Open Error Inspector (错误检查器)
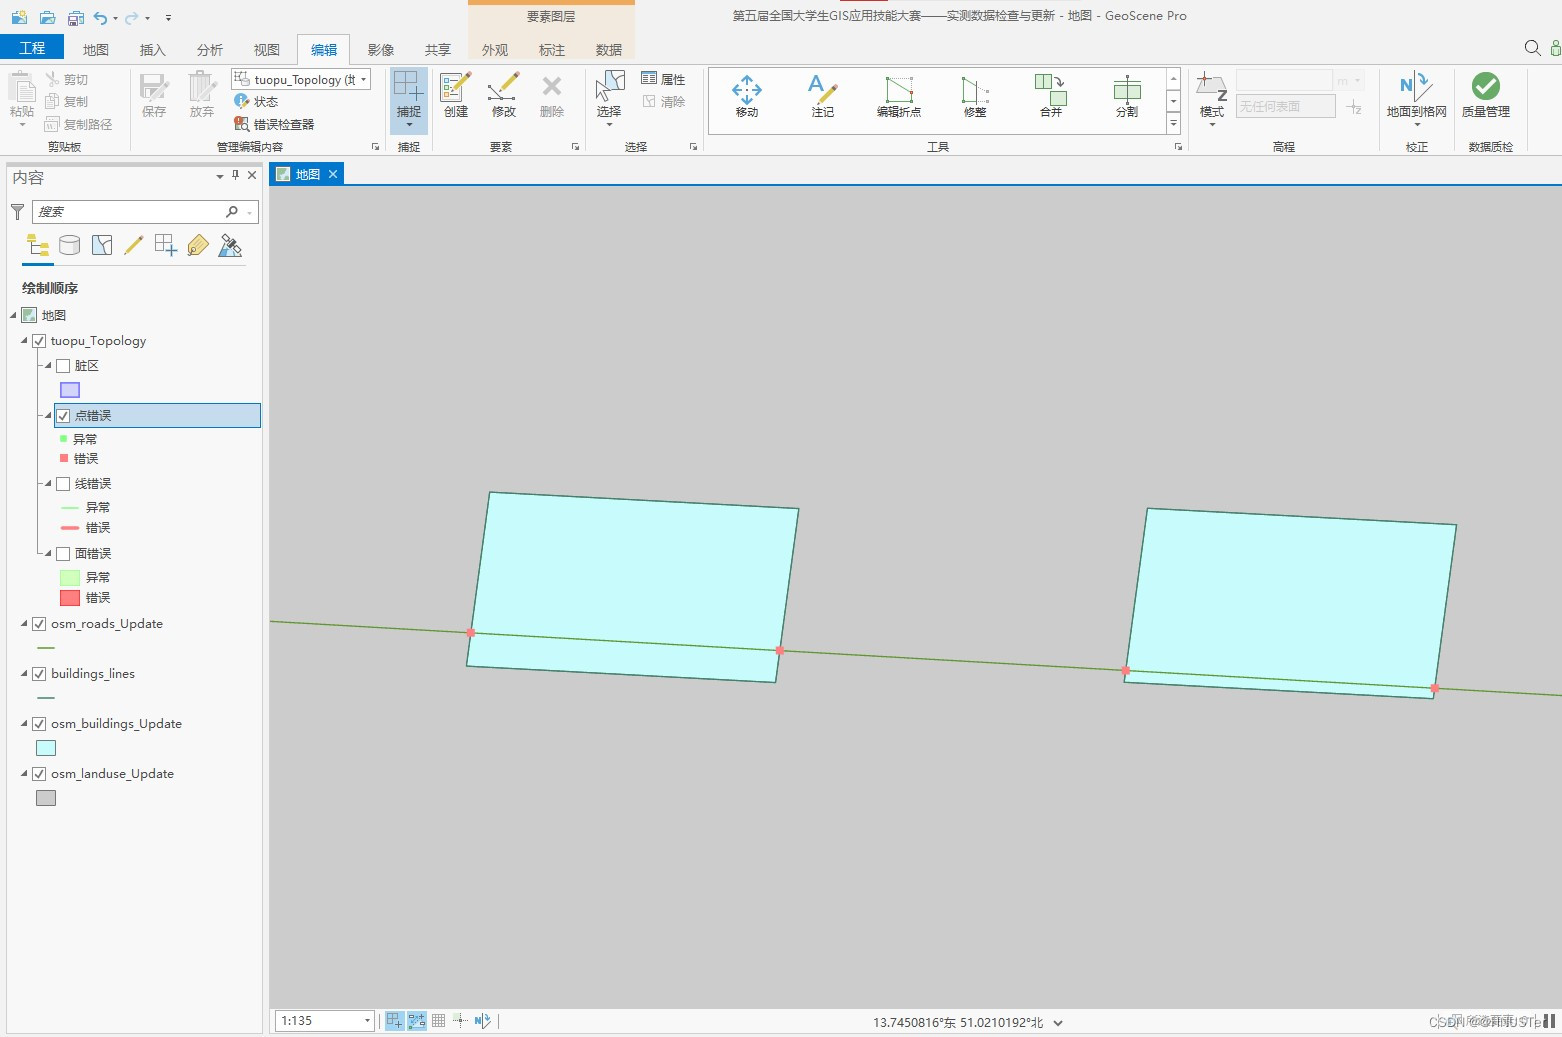Image resolution: width=1562 pixels, height=1037 pixels. click(x=274, y=124)
